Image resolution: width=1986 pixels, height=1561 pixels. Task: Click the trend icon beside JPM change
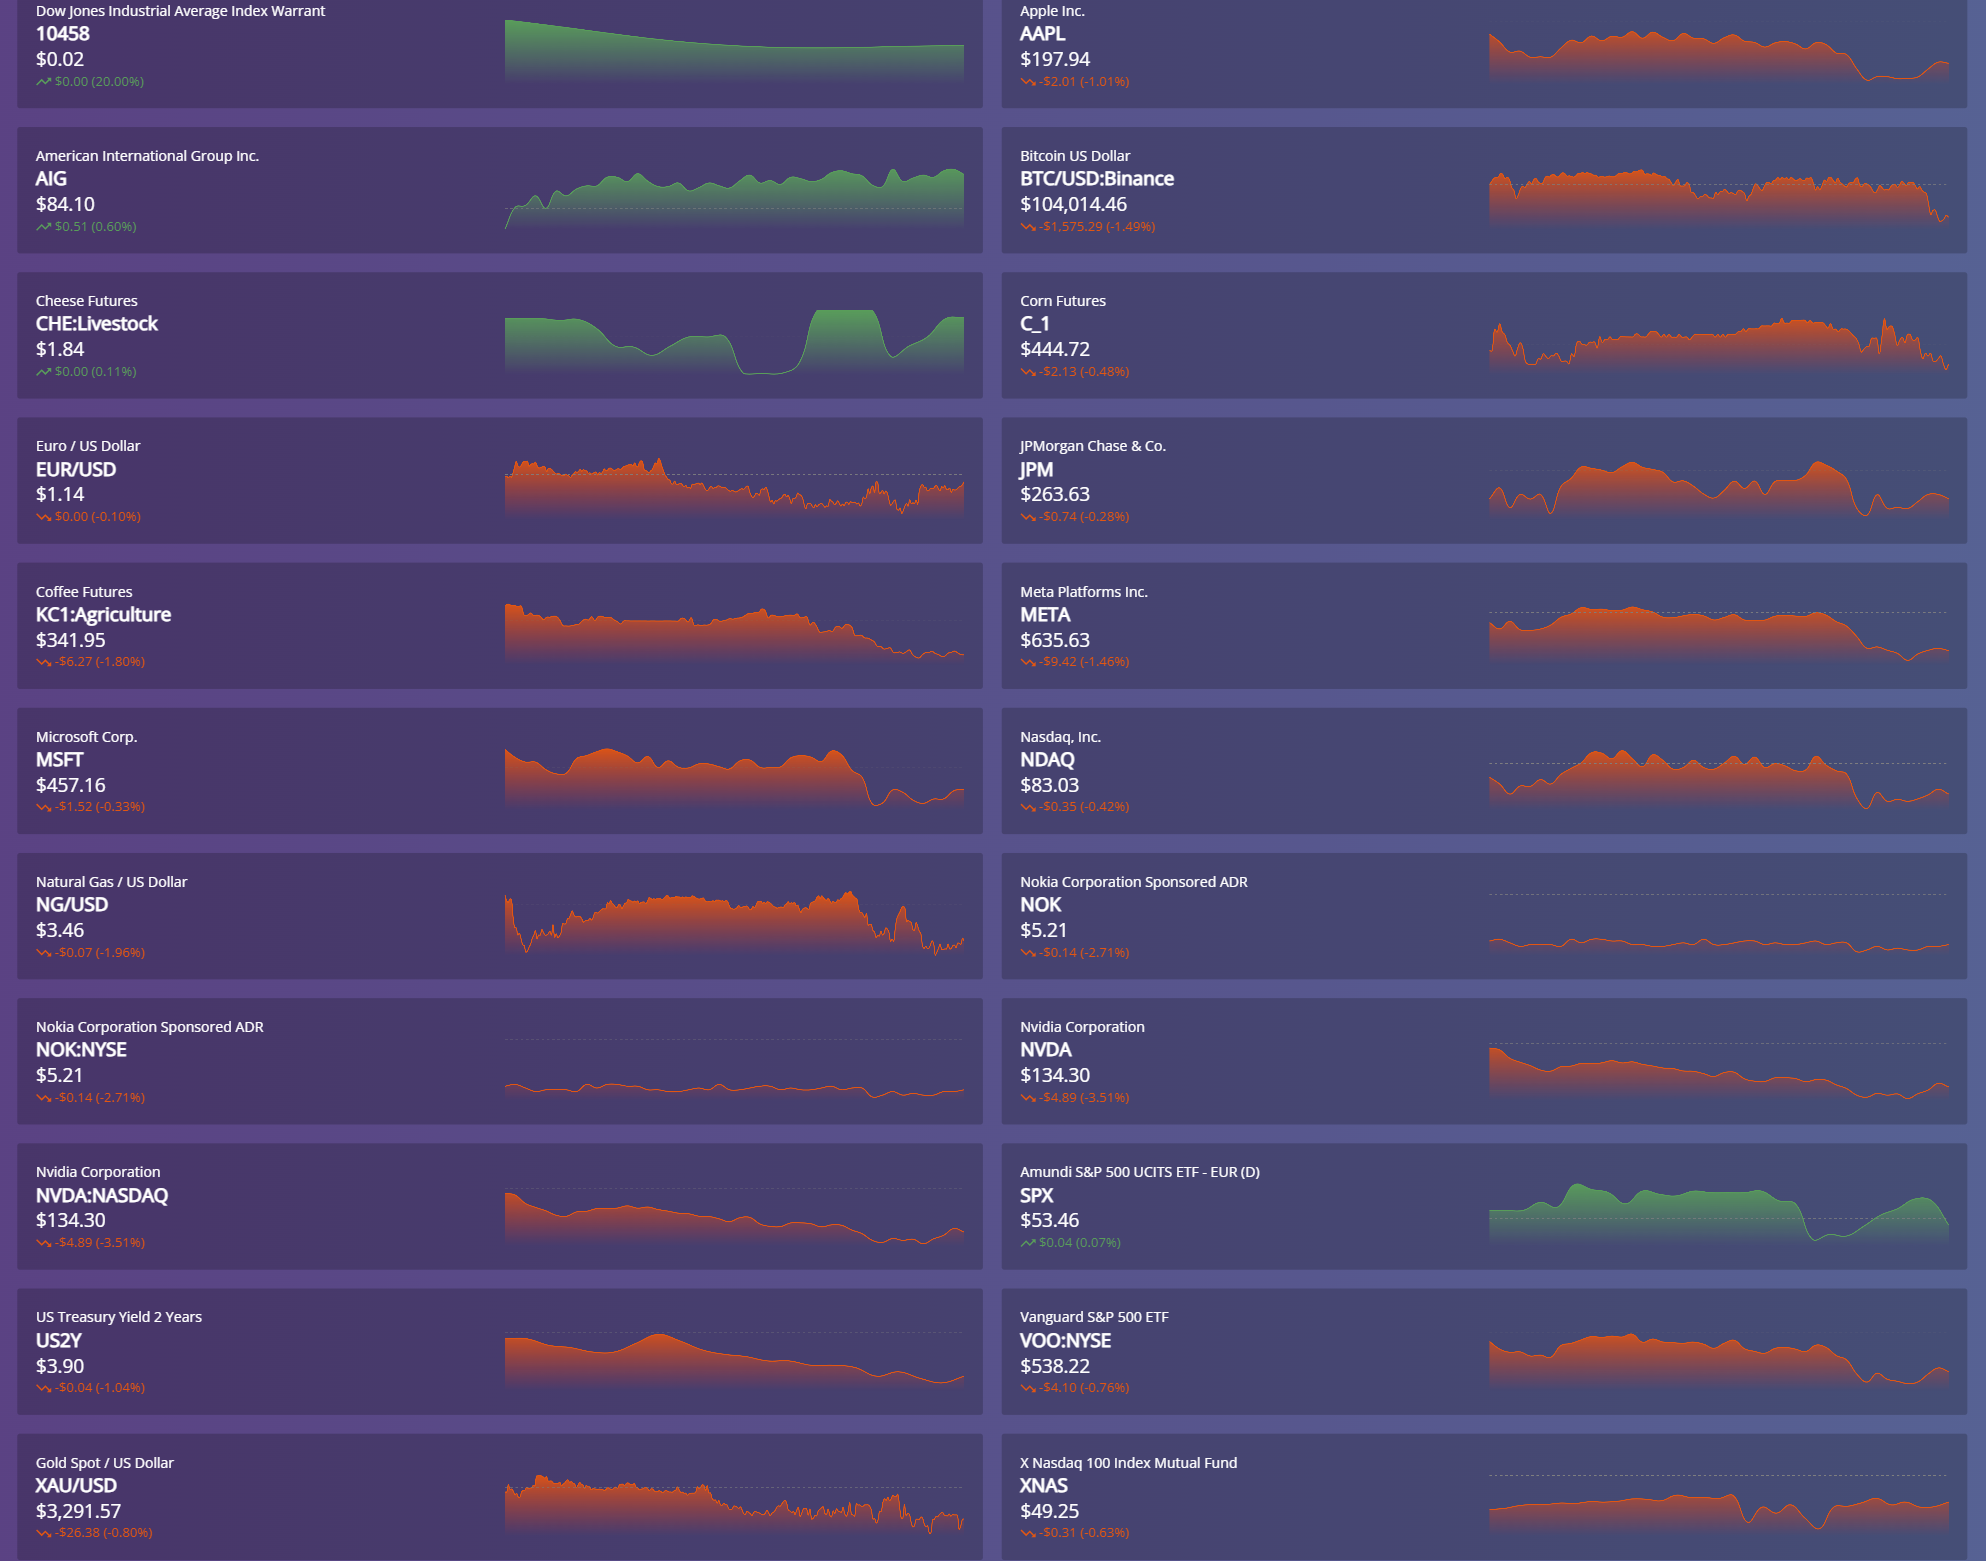(1027, 517)
